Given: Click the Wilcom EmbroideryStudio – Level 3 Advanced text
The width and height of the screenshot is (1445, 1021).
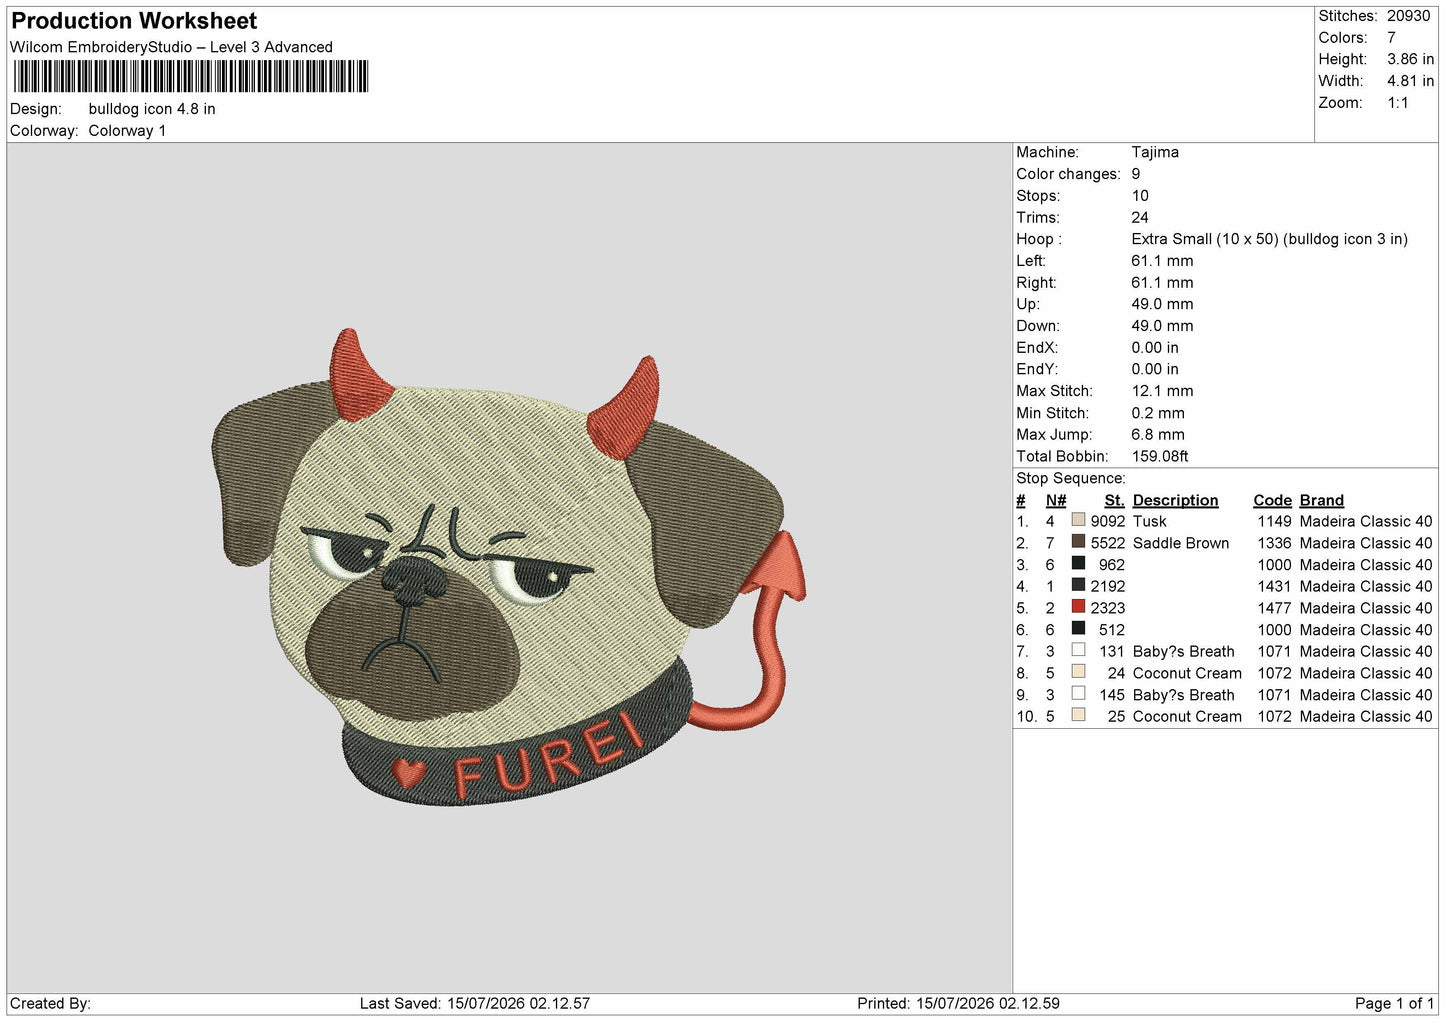Looking at the screenshot, I should click(171, 47).
